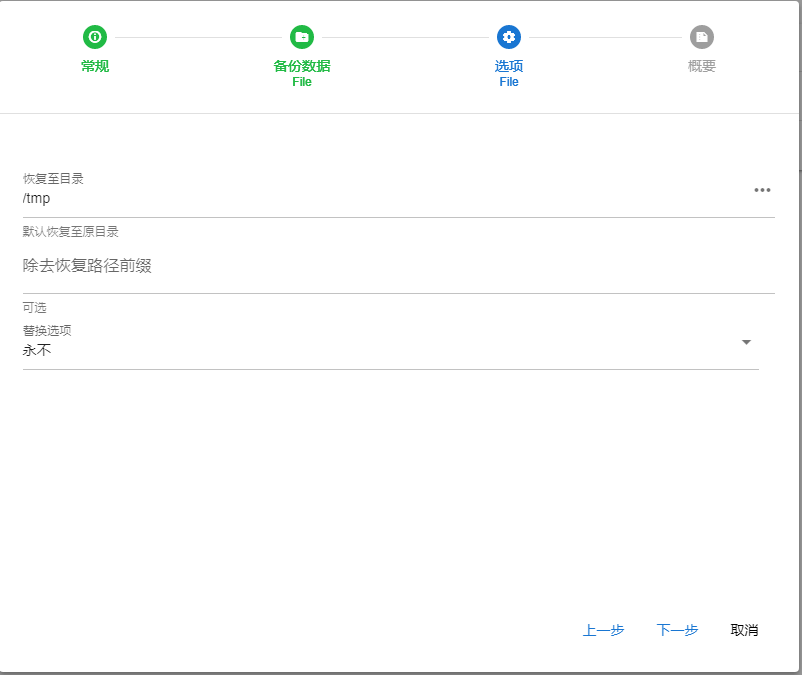The width and height of the screenshot is (802, 675).
Task: Click the 选项 step gear icon
Action: [x=509, y=37]
